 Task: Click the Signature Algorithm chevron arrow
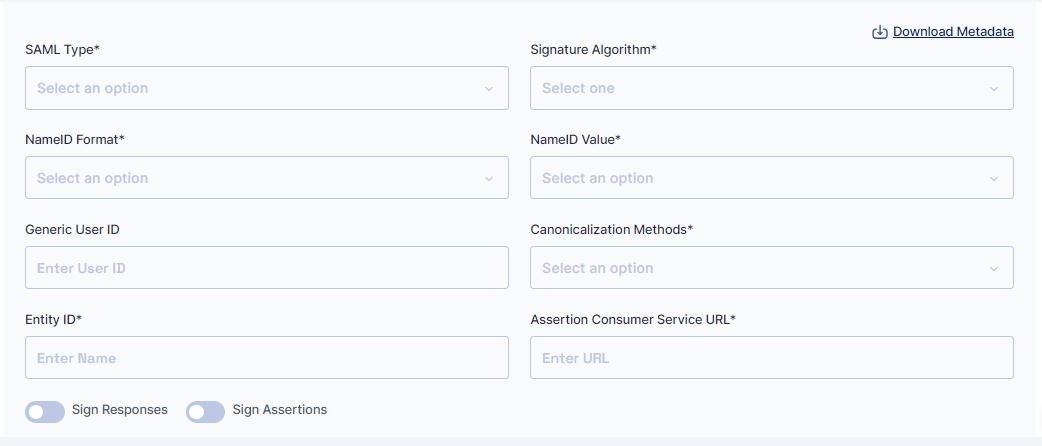click(993, 88)
